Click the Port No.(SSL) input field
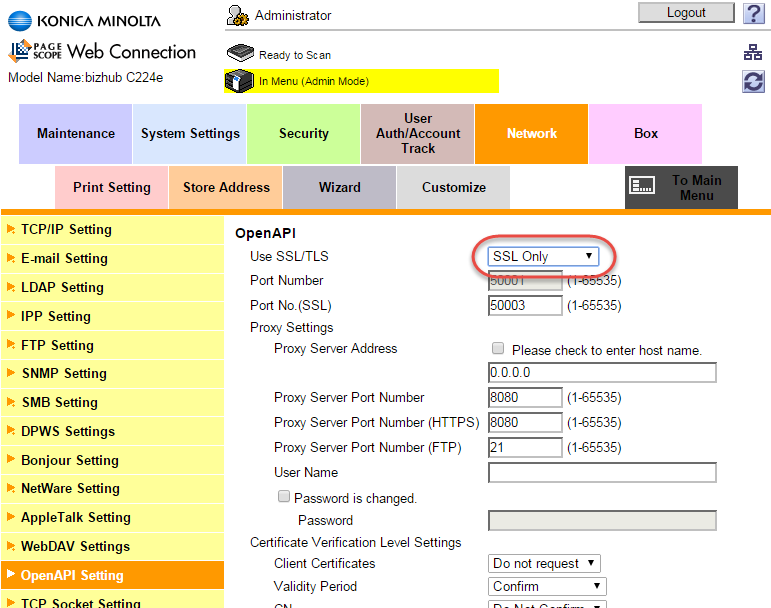The width and height of the screenshot is (771, 608). pos(525,306)
